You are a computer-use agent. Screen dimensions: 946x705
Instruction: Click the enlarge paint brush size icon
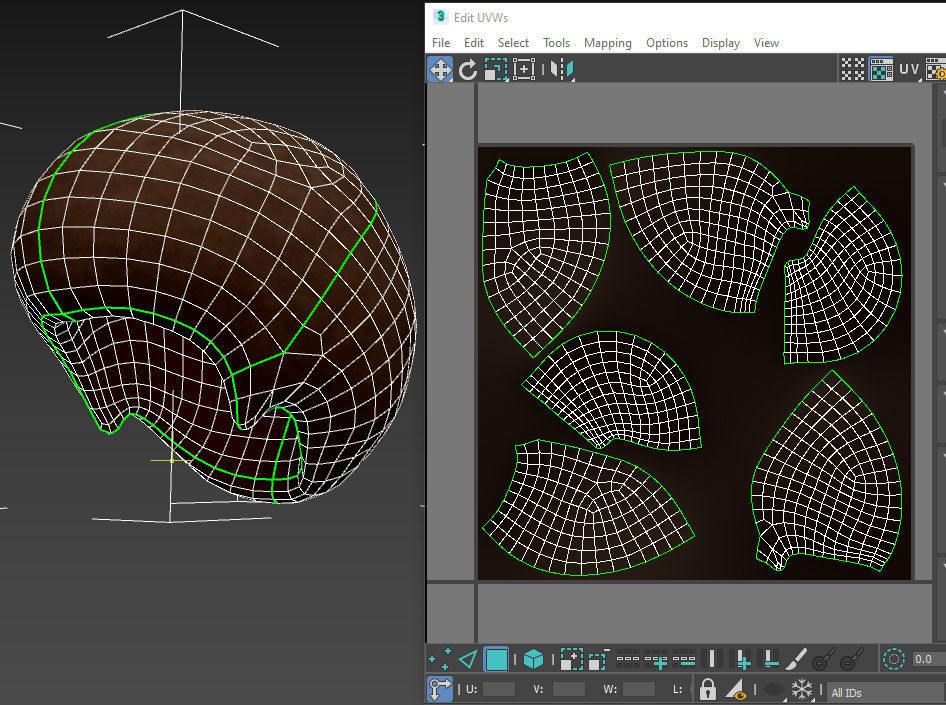click(x=824, y=659)
